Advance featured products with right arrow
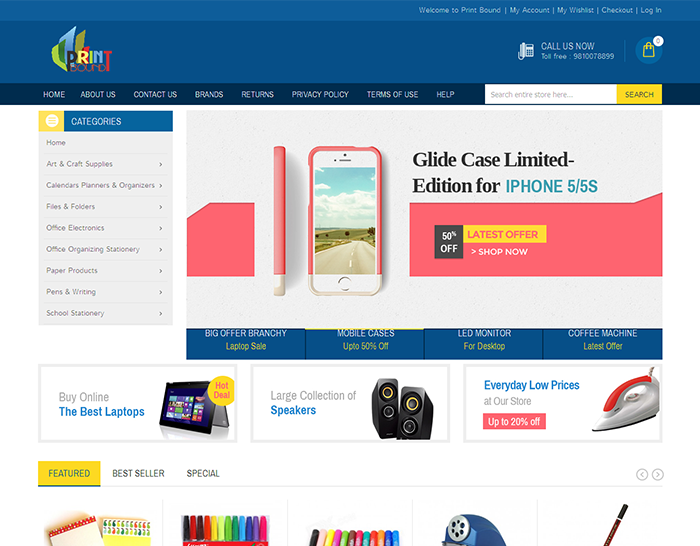Viewport: 700px width, 546px height. (x=658, y=474)
